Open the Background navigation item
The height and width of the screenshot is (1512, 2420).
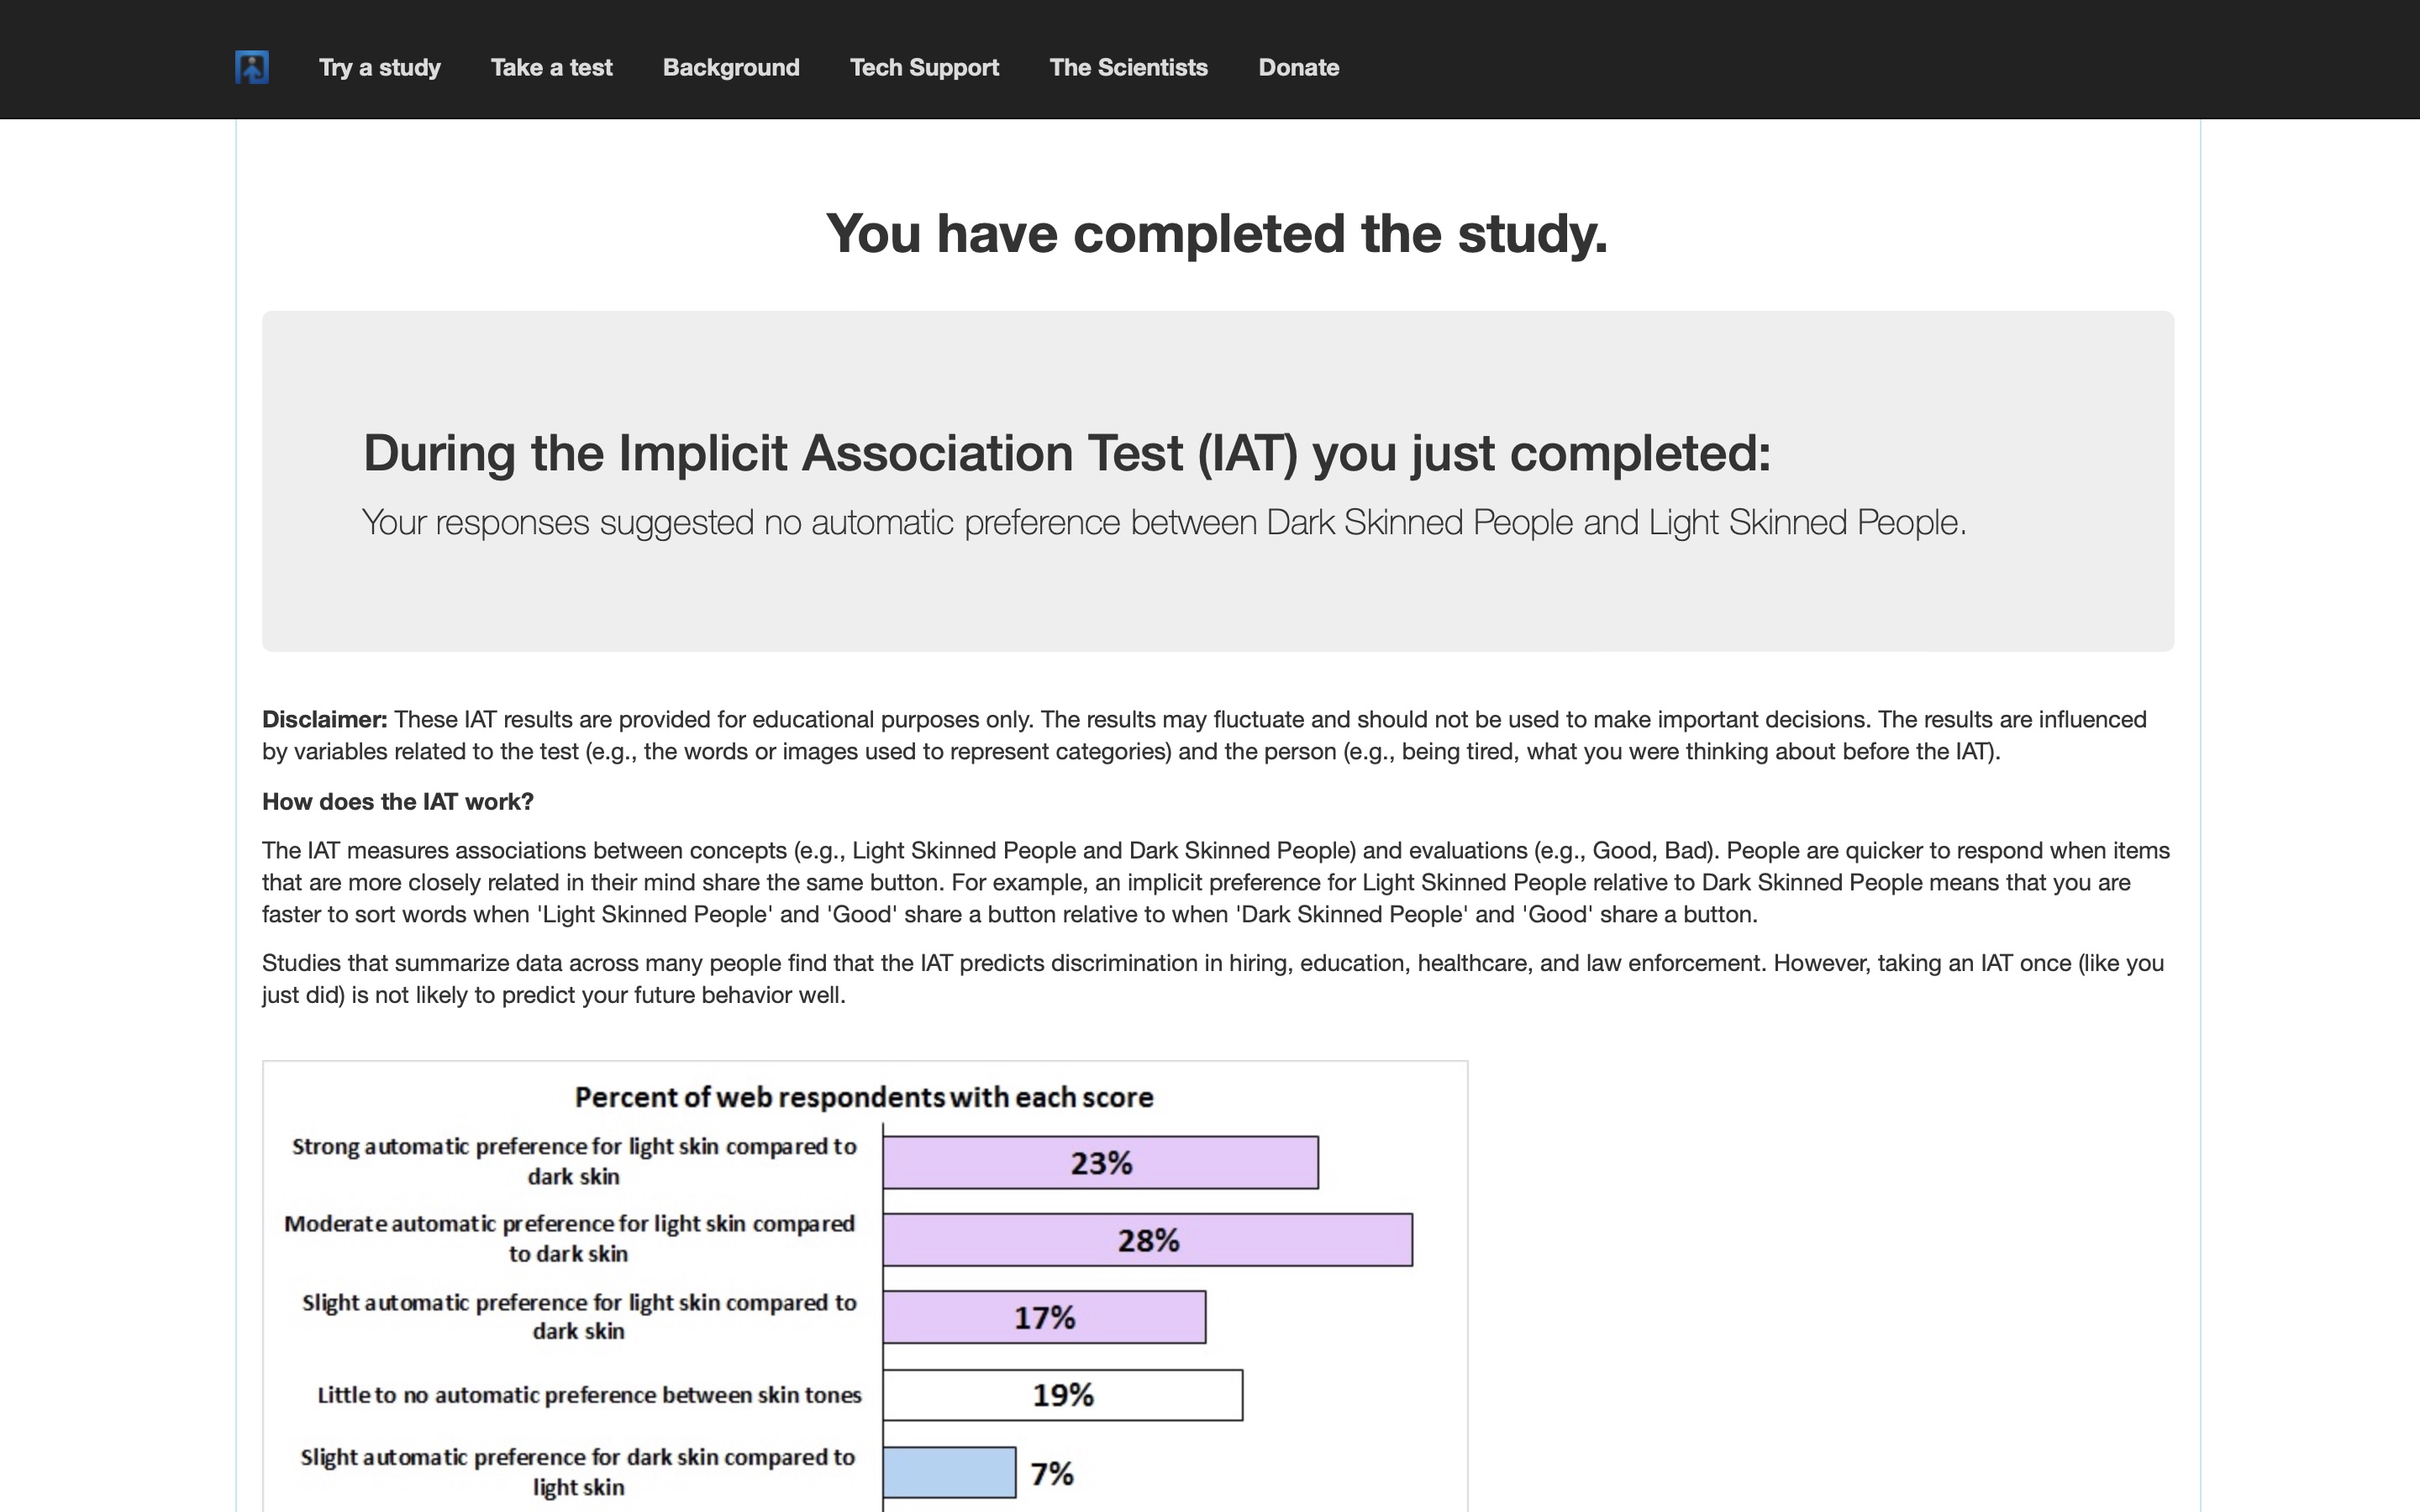click(x=731, y=68)
